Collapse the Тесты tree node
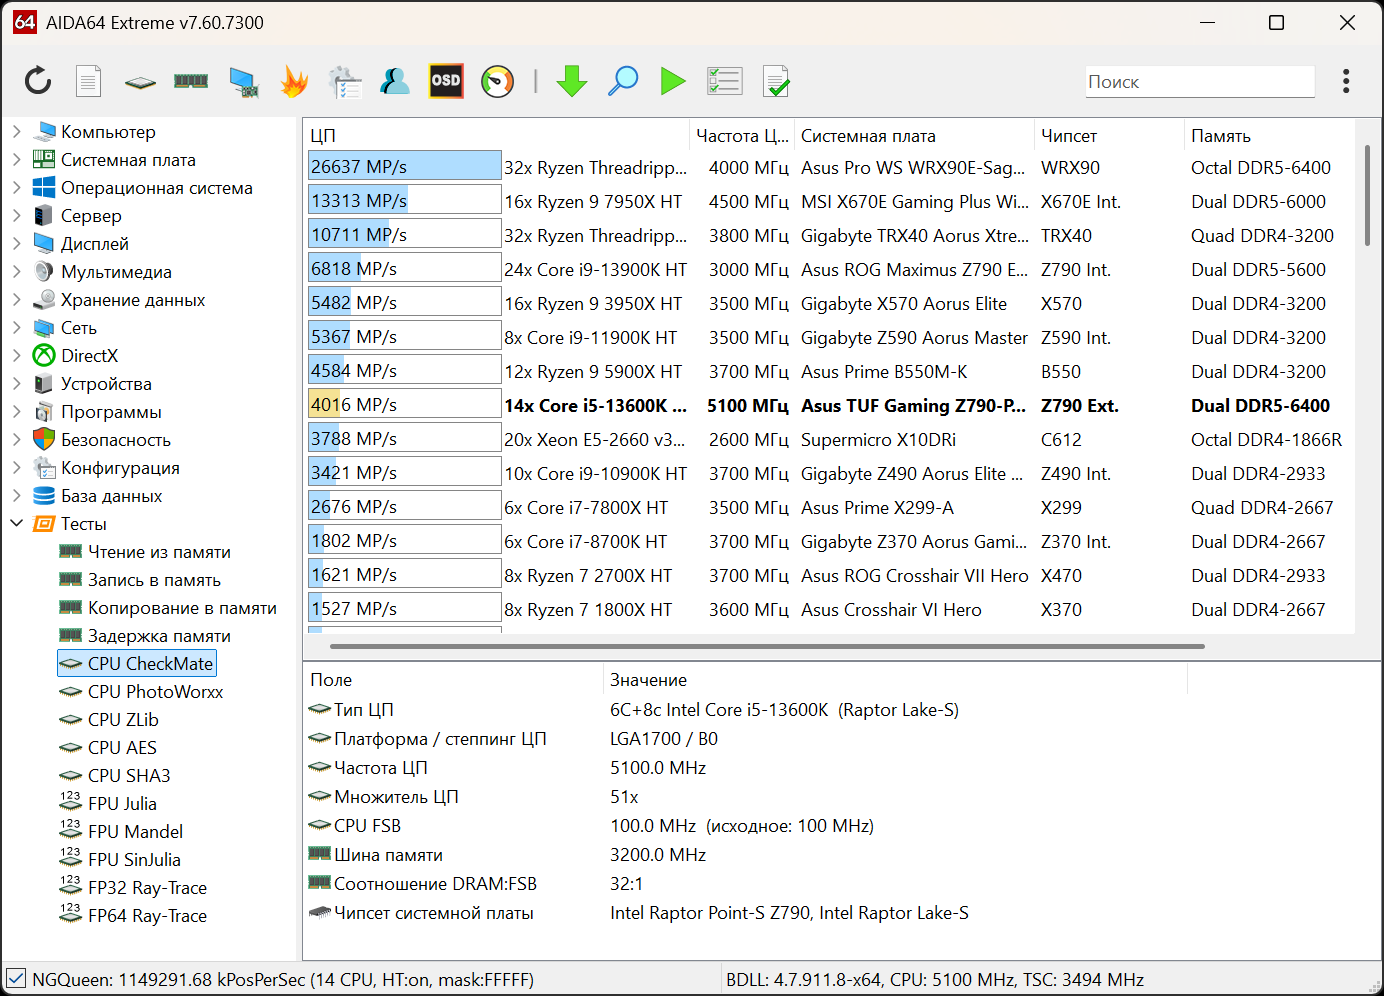This screenshot has width=1384, height=996. coord(16,523)
